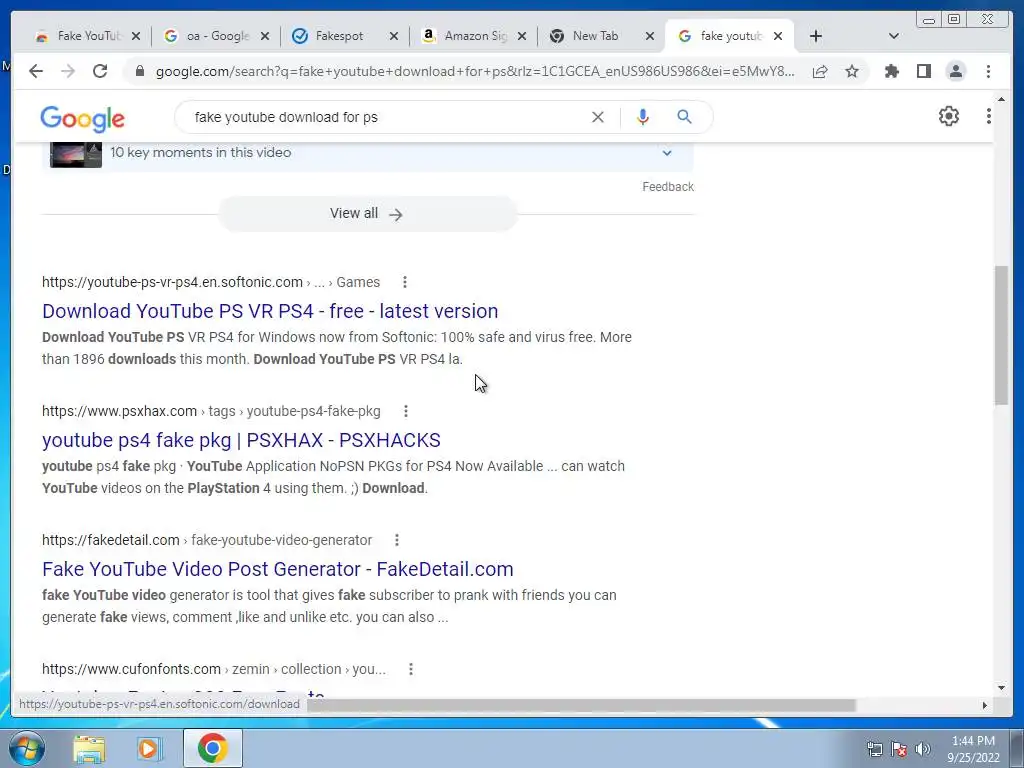
Task: Click the cufonfonts.com URL breadcrumb
Action: (x=214, y=669)
